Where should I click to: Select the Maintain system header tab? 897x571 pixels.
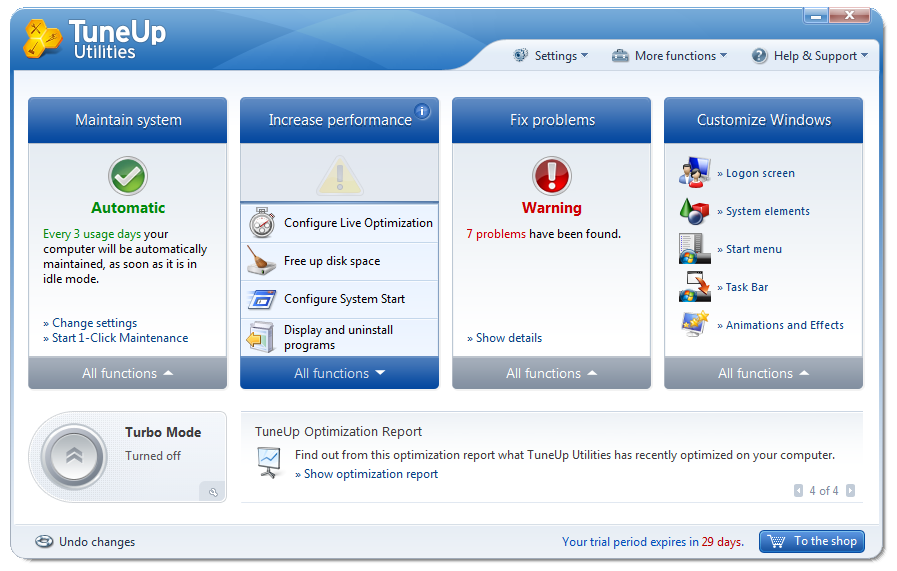tap(128, 120)
